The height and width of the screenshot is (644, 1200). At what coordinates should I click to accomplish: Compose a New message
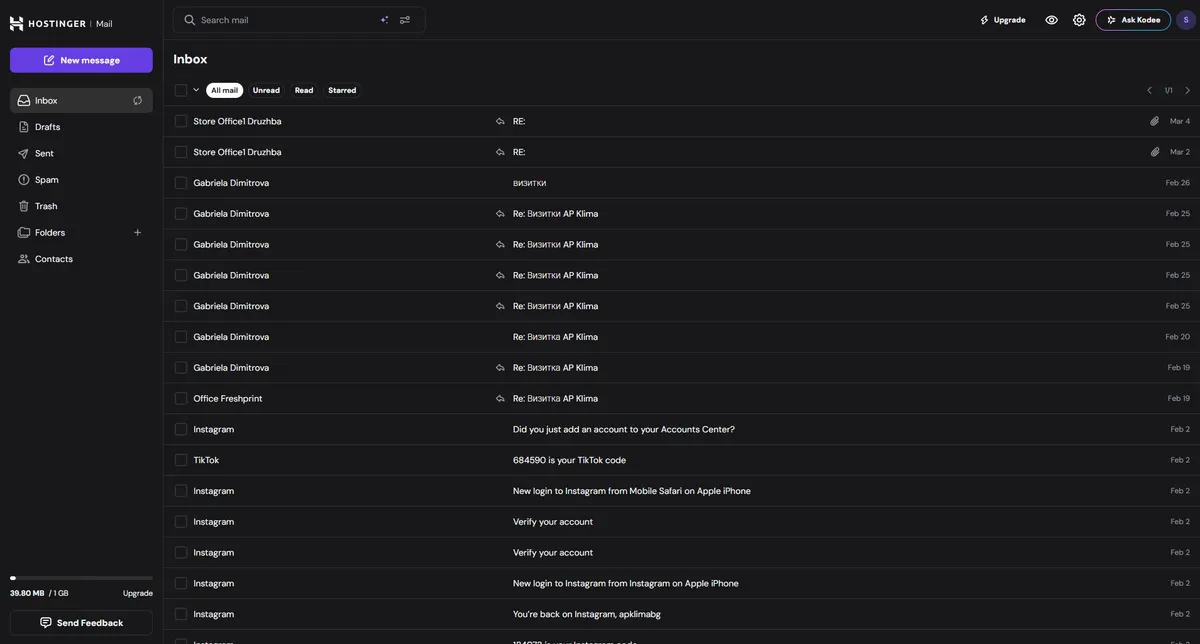(x=81, y=60)
